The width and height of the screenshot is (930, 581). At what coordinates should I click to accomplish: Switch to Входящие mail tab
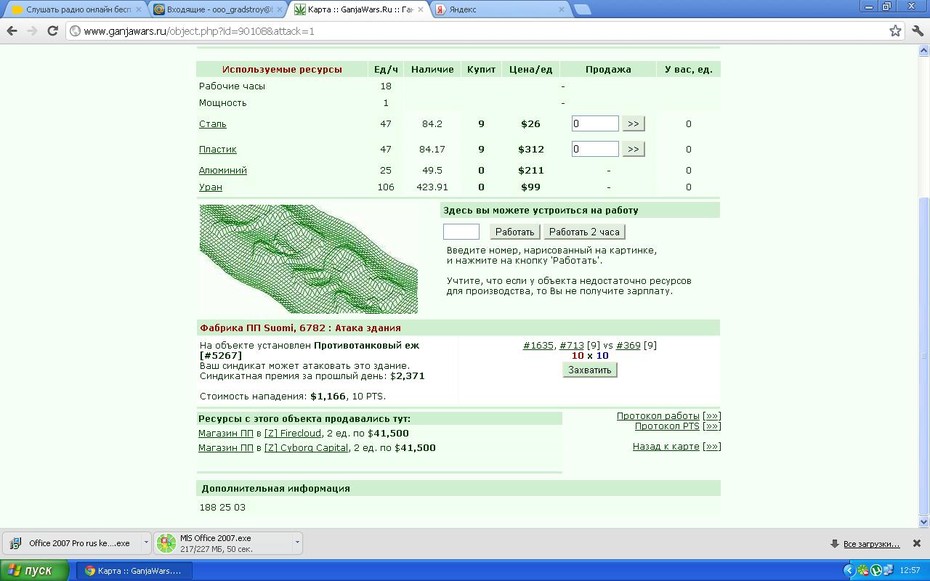pyautogui.click(x=218, y=9)
